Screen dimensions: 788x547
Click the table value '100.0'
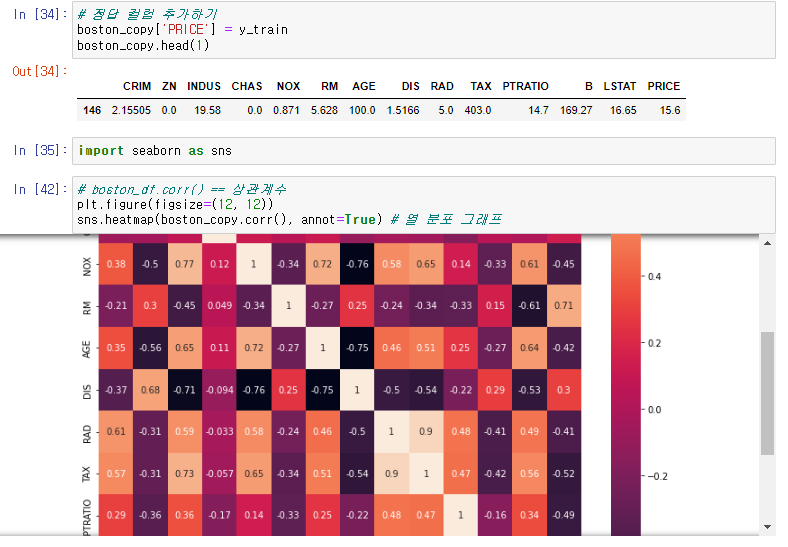(x=362, y=111)
